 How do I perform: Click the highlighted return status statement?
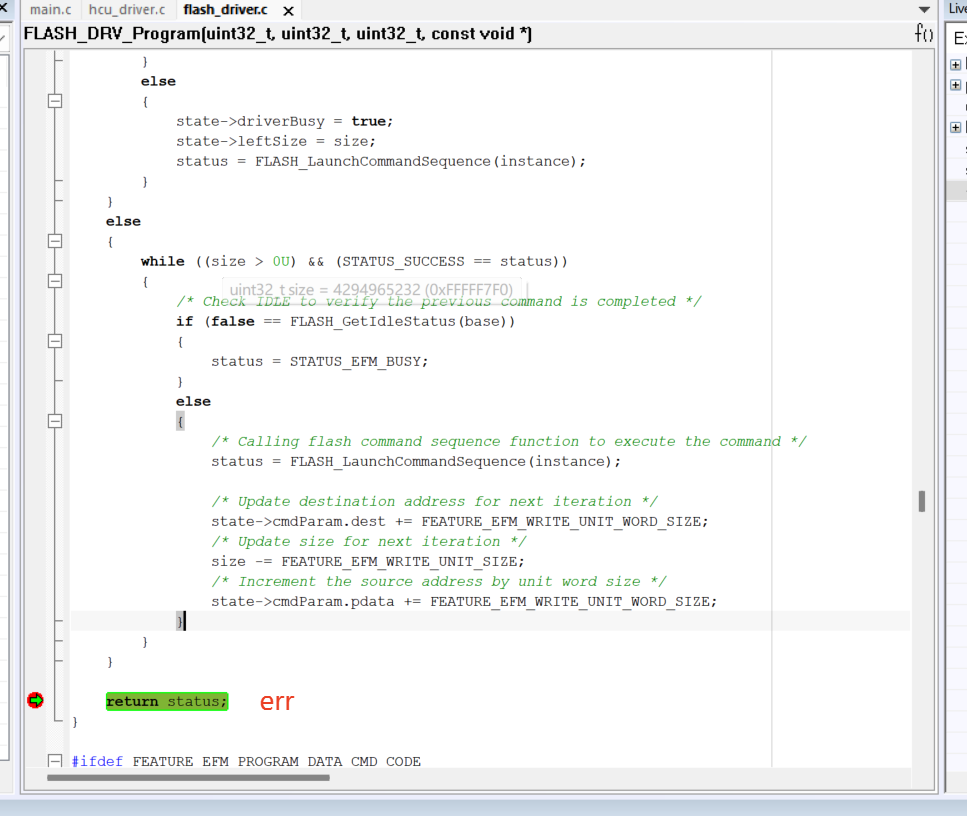coord(167,701)
